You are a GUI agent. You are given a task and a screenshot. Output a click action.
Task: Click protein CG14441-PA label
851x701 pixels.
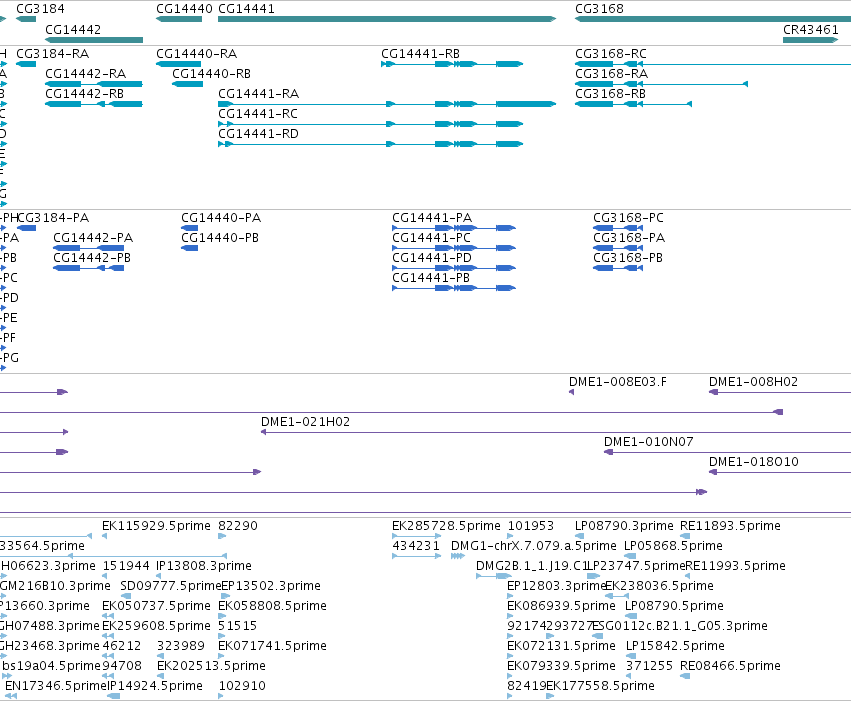(432, 218)
